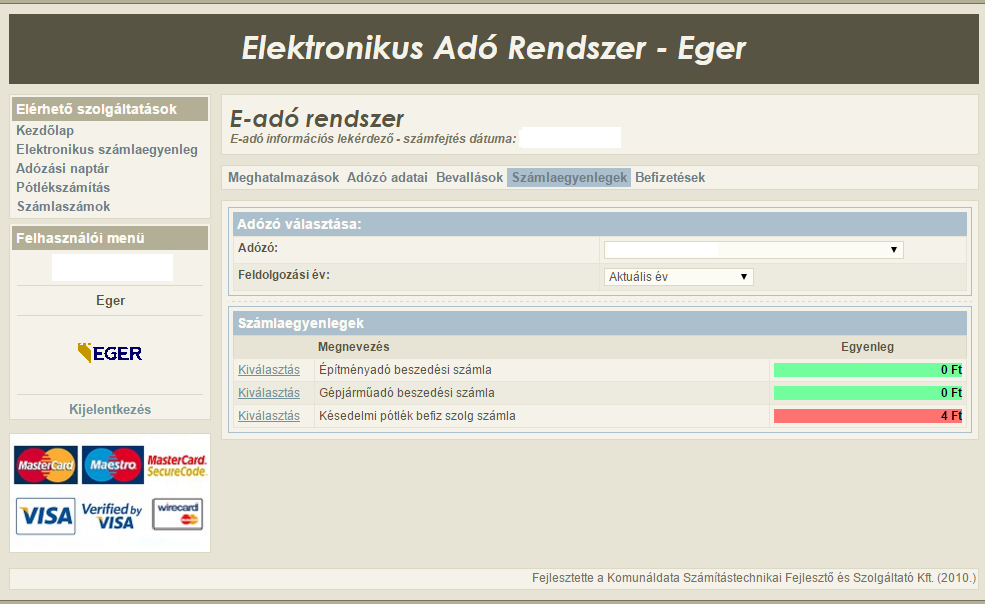Click Kiválasztás for Építményadó beszedési számla

(x=269, y=370)
